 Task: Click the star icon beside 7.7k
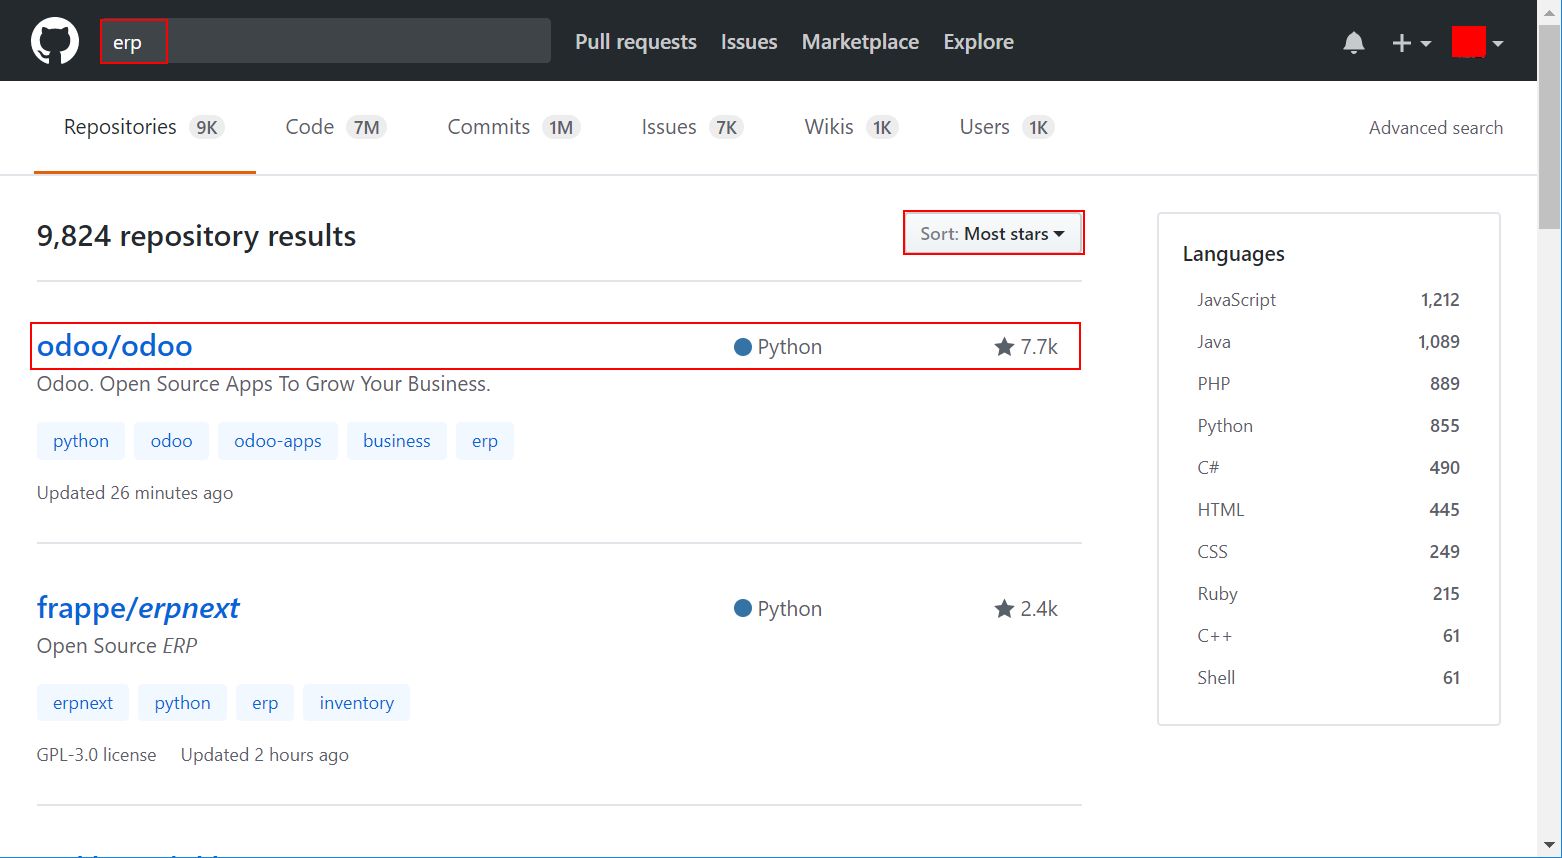click(1004, 347)
